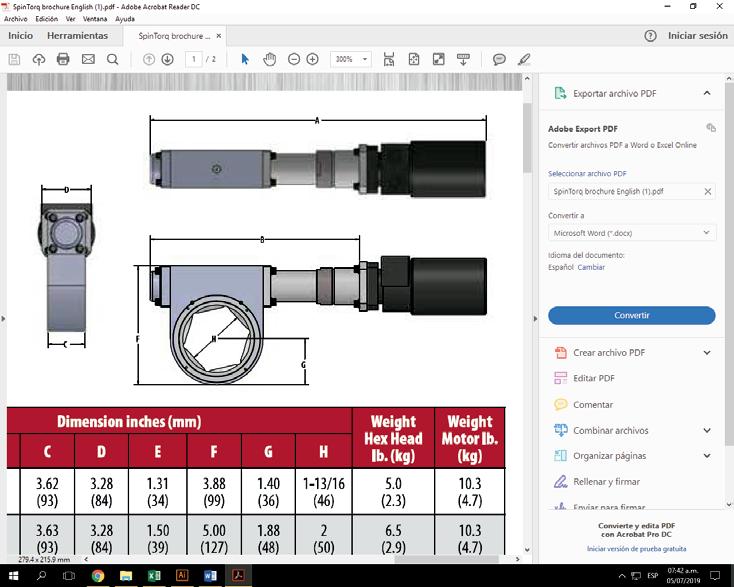Collapse the Exportar archivo PDF panel
This screenshot has width=734, height=587.
click(707, 93)
